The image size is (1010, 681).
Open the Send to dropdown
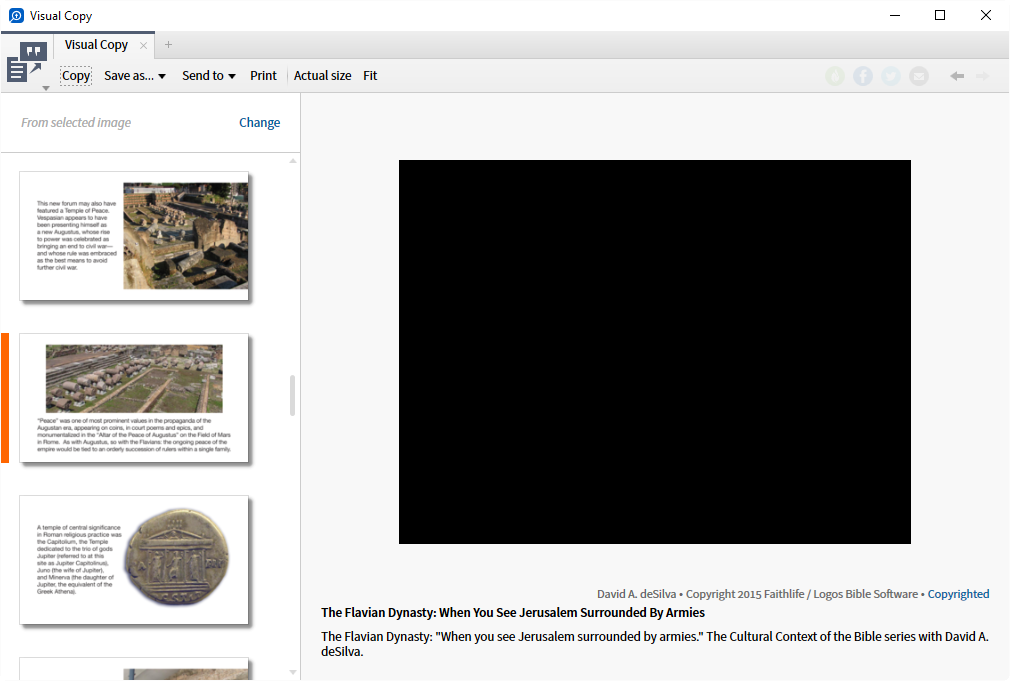(x=209, y=76)
